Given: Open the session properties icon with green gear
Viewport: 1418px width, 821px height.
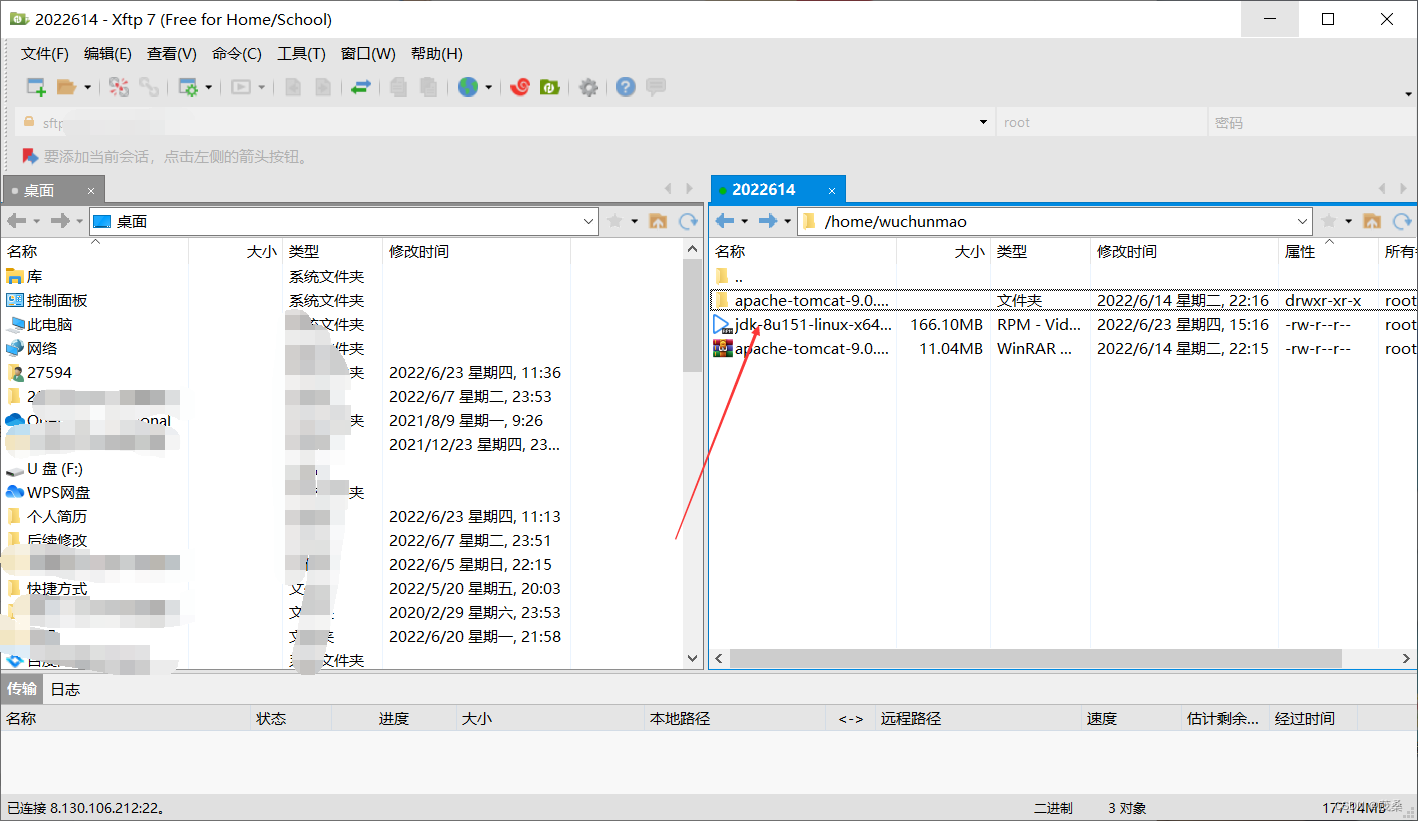Looking at the screenshot, I should click(x=188, y=87).
